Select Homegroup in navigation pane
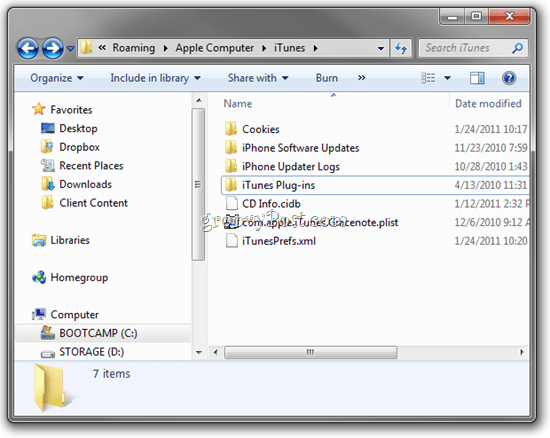550x438 pixels. point(79,277)
